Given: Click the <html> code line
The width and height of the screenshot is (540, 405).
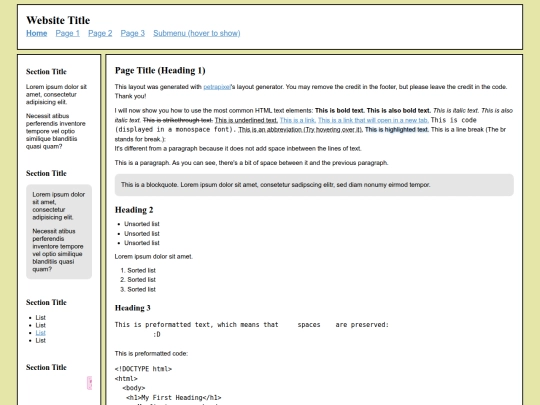Looking at the screenshot, I should click(x=126, y=378).
